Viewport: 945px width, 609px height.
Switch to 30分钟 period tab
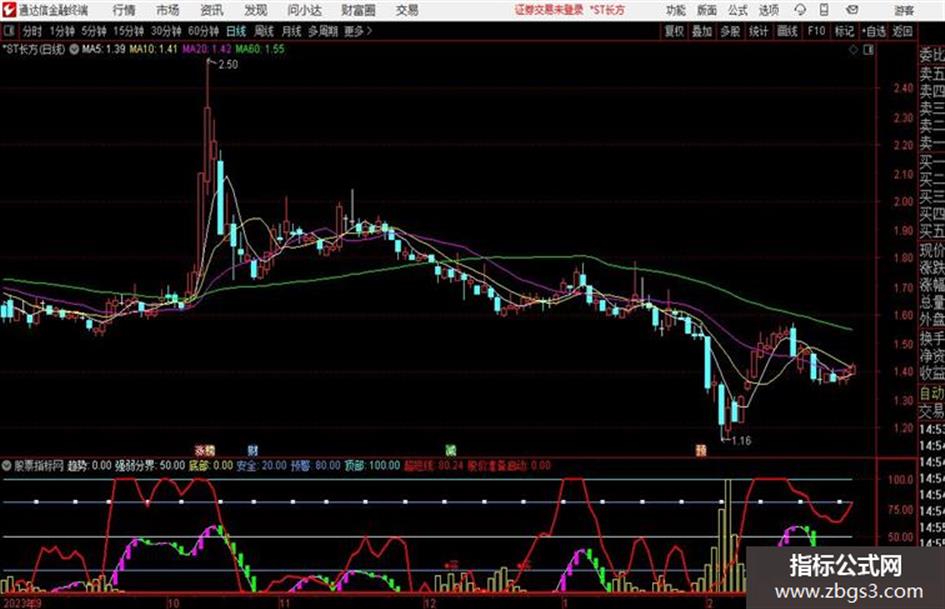[x=166, y=31]
